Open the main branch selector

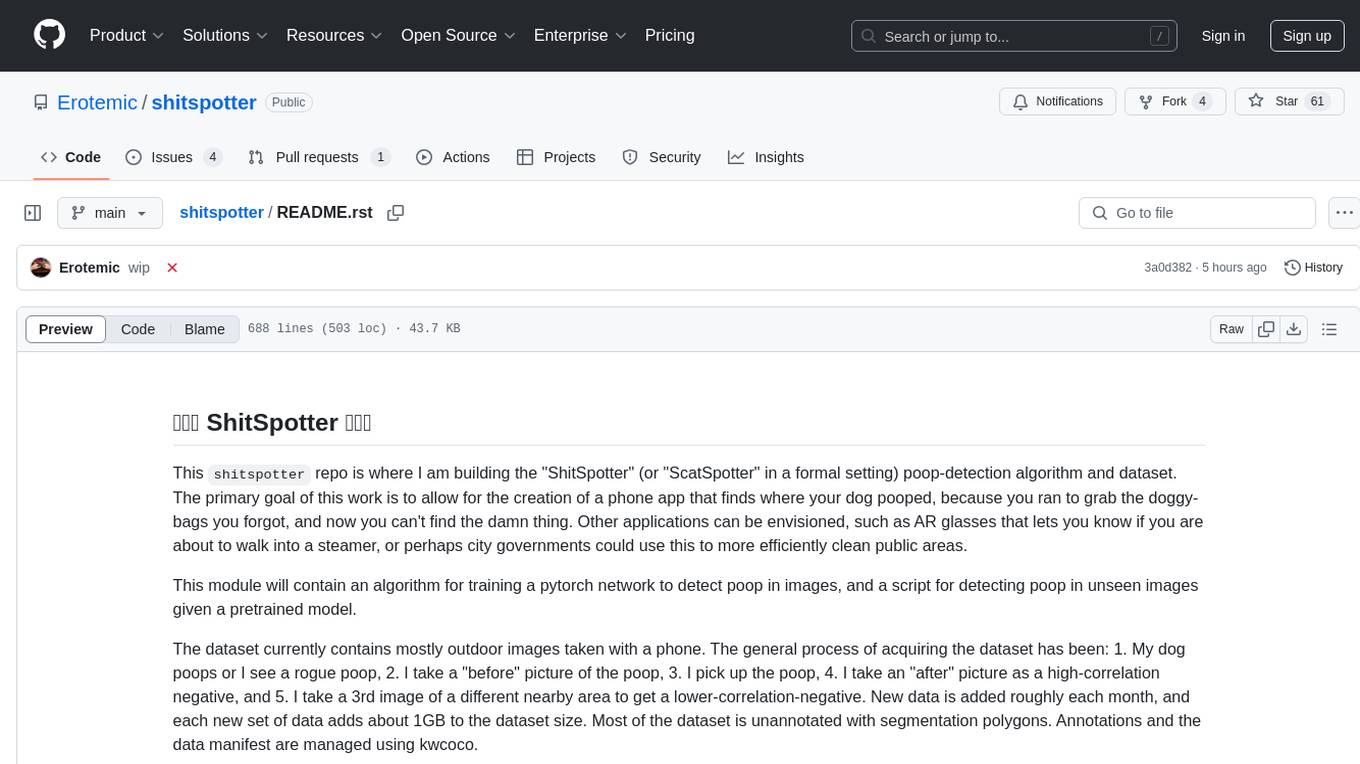point(110,213)
